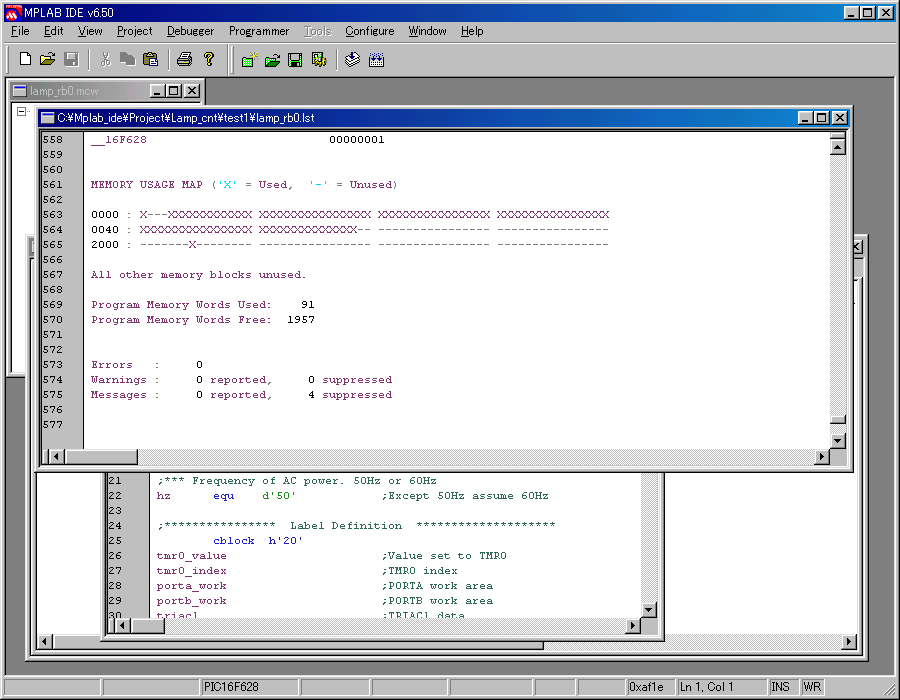Open the Window menu
Viewport: 900px width, 700px height.
(x=427, y=31)
